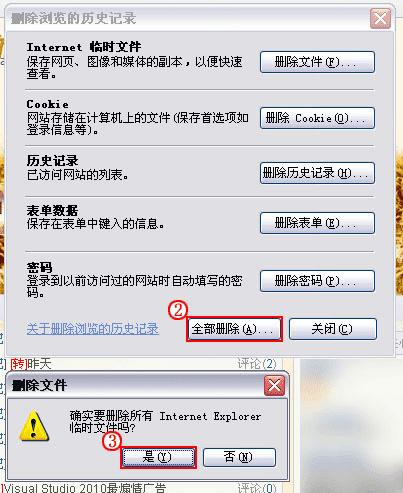Open 评论(2) comments link

[257, 364]
